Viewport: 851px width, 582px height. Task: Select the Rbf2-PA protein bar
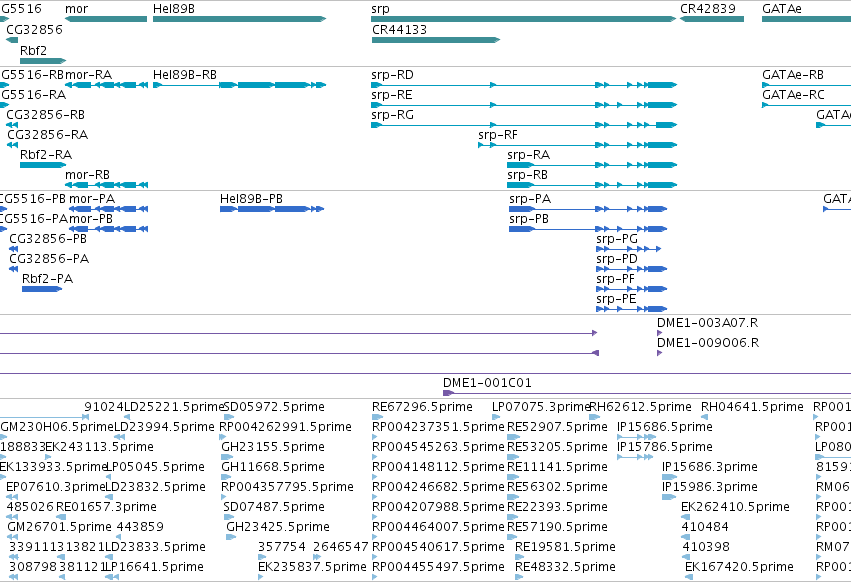coord(42,289)
